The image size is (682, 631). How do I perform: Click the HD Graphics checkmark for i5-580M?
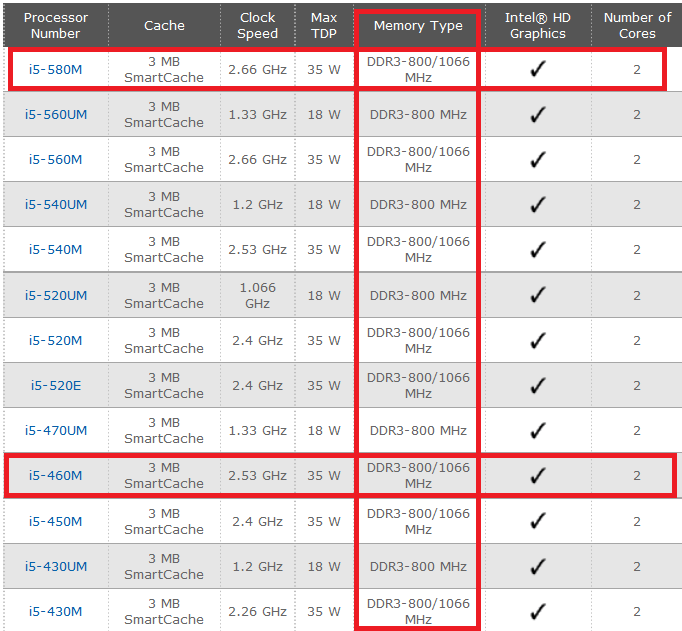(538, 69)
